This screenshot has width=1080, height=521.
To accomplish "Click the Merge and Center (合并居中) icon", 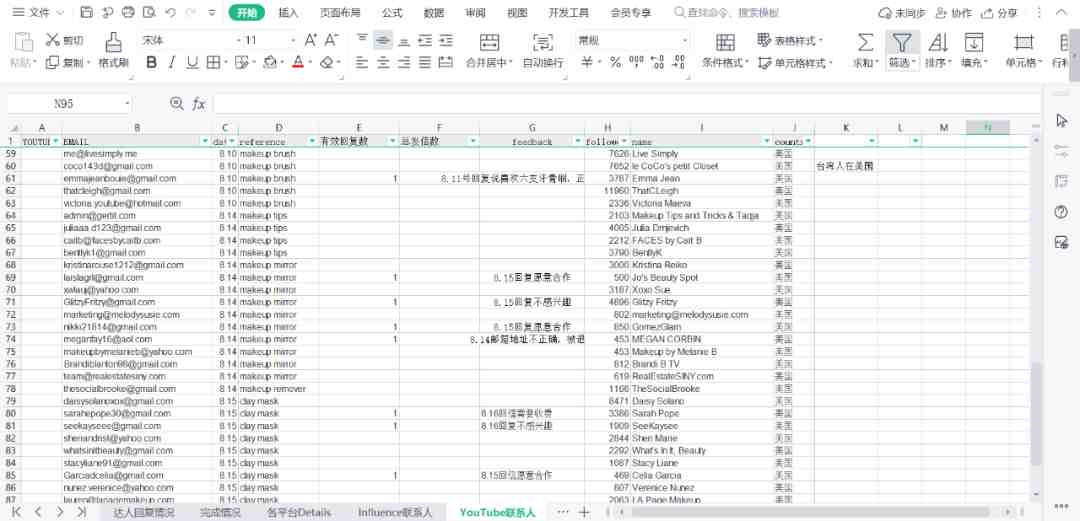I will (489, 42).
